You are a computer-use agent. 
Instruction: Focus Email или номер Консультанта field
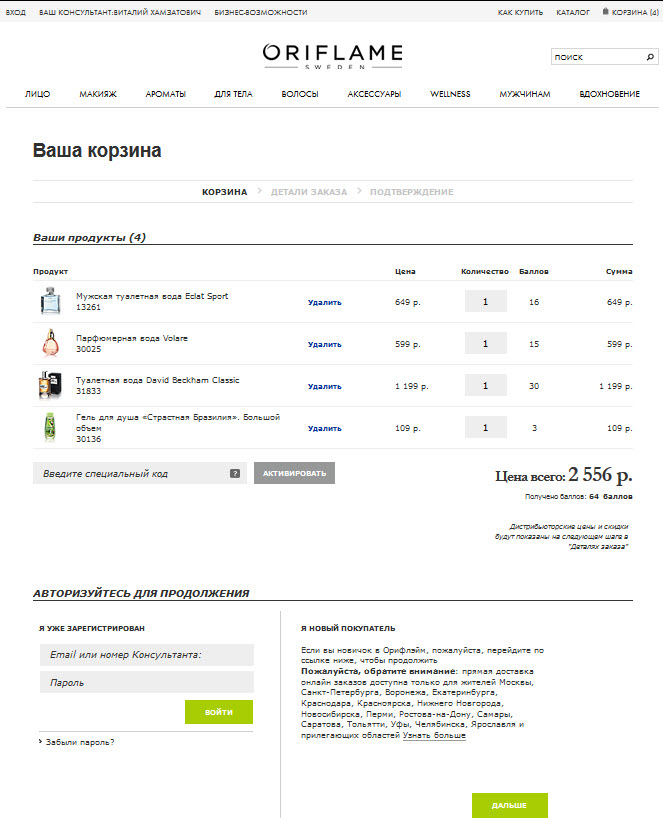[147, 655]
